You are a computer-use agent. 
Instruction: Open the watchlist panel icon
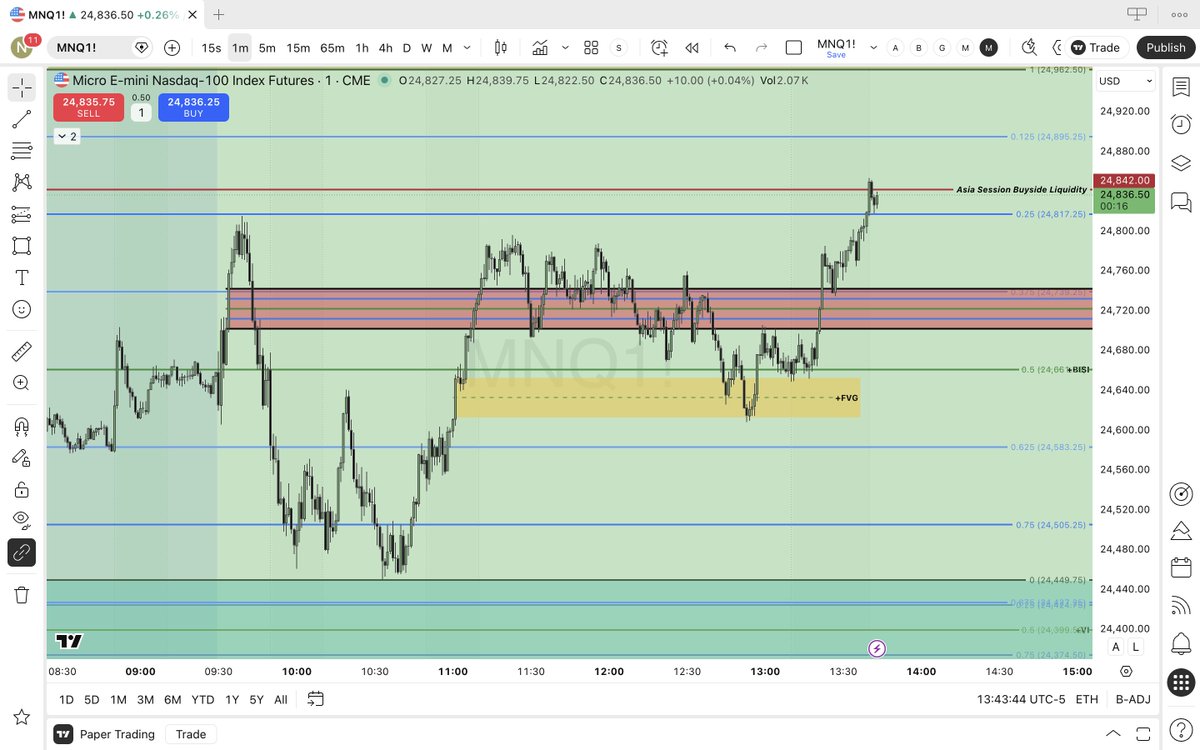tap(1181, 87)
